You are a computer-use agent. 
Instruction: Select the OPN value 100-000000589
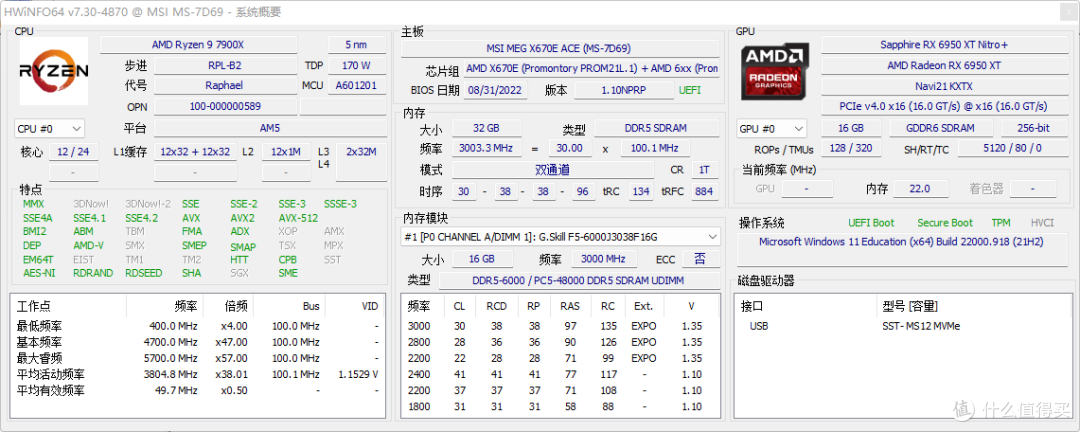coord(225,107)
